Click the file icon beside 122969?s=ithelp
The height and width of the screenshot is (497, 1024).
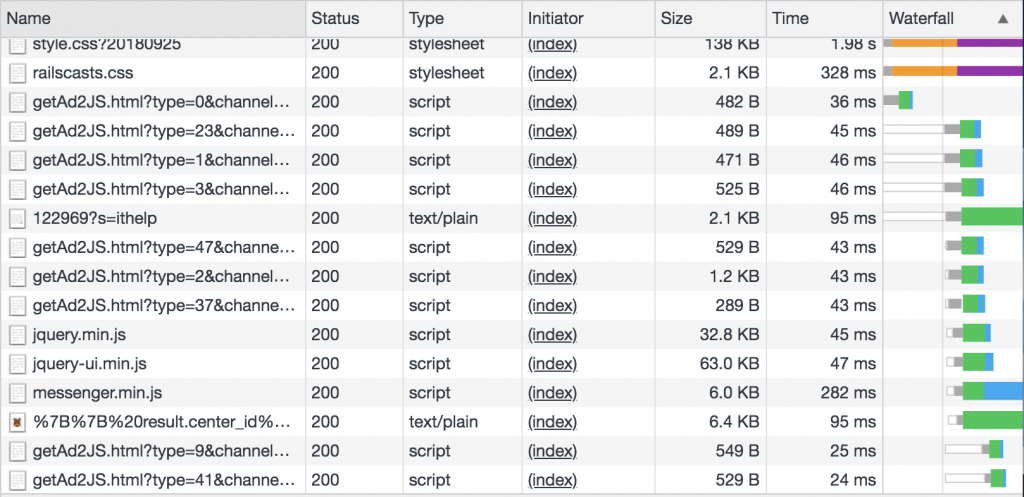click(x=17, y=218)
